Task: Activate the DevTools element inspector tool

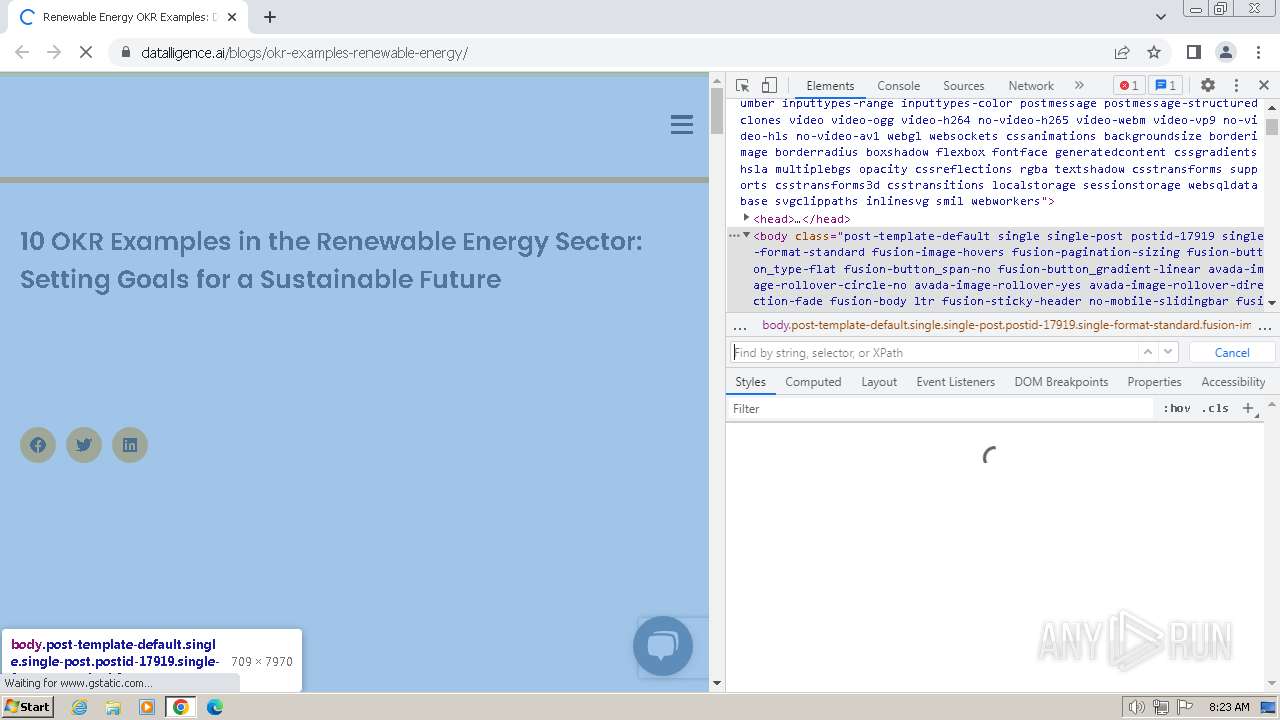Action: point(742,86)
